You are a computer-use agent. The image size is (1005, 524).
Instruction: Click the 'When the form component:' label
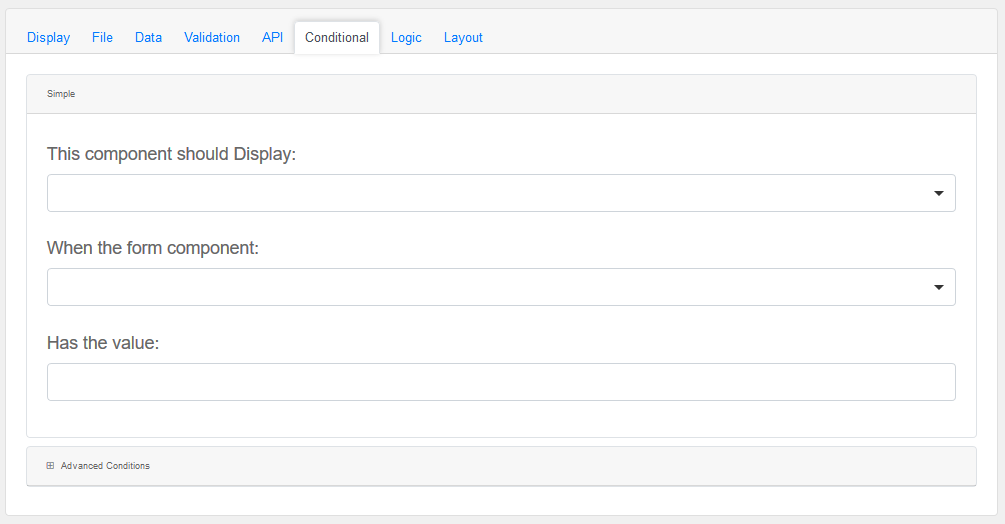click(152, 248)
